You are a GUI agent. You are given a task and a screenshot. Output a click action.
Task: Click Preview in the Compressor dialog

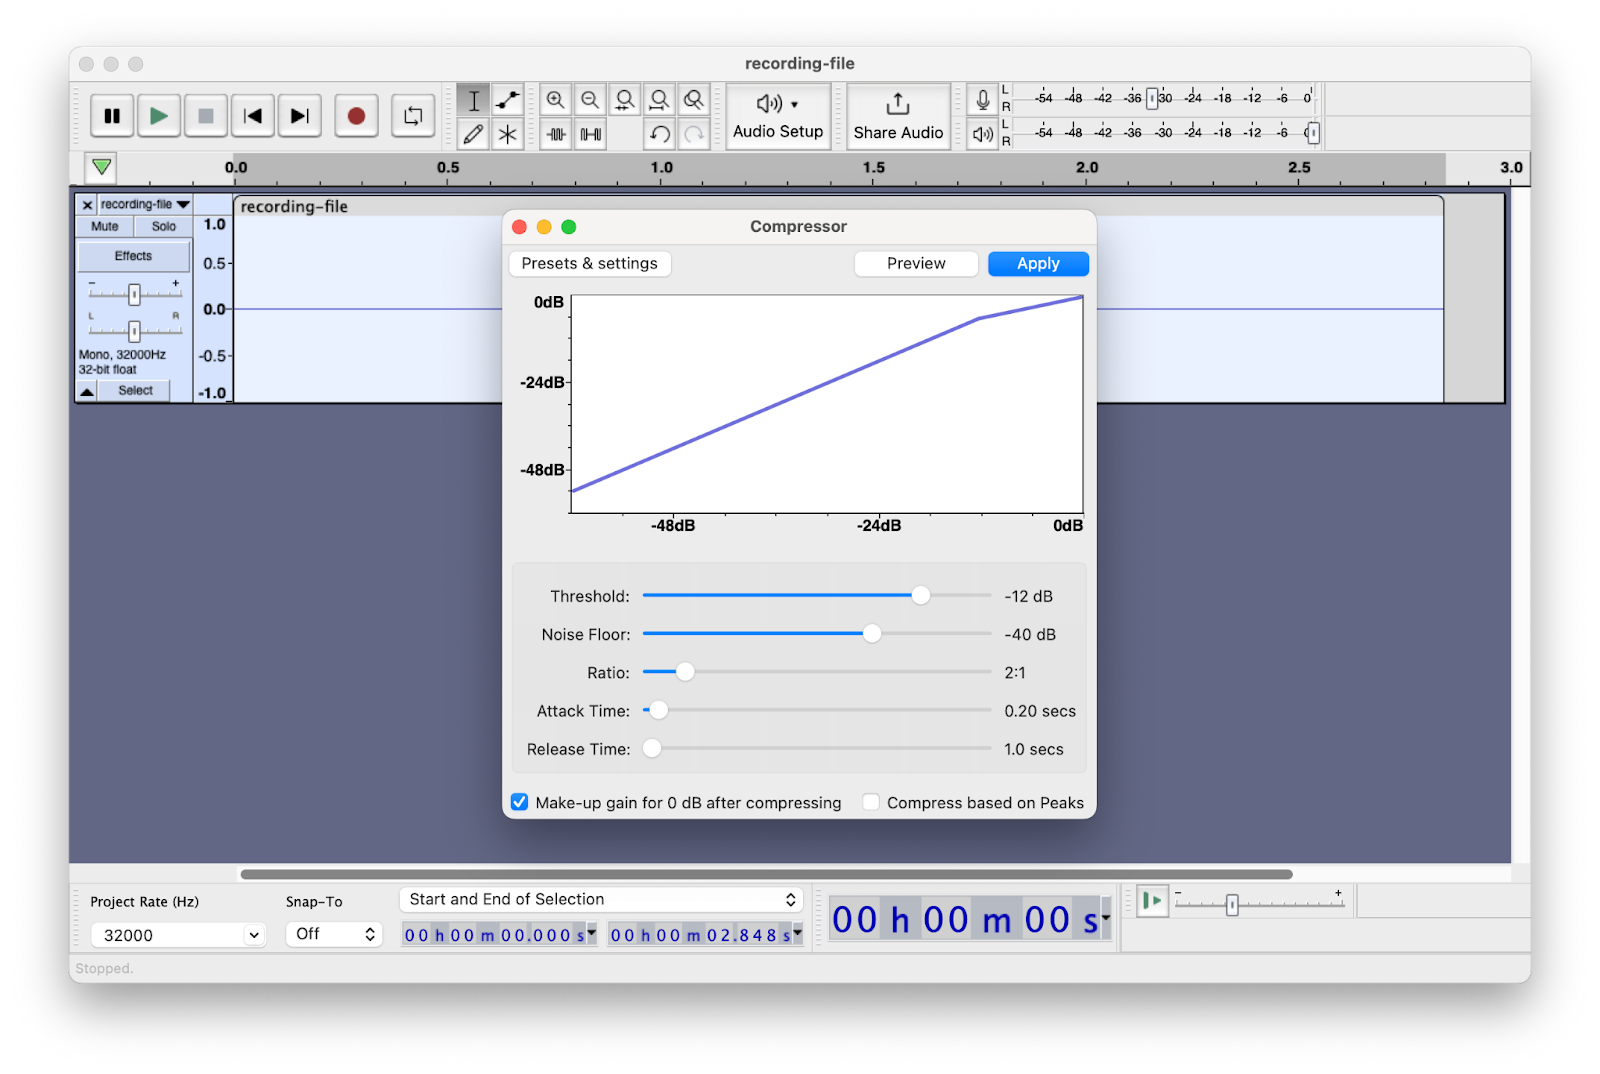[916, 264]
